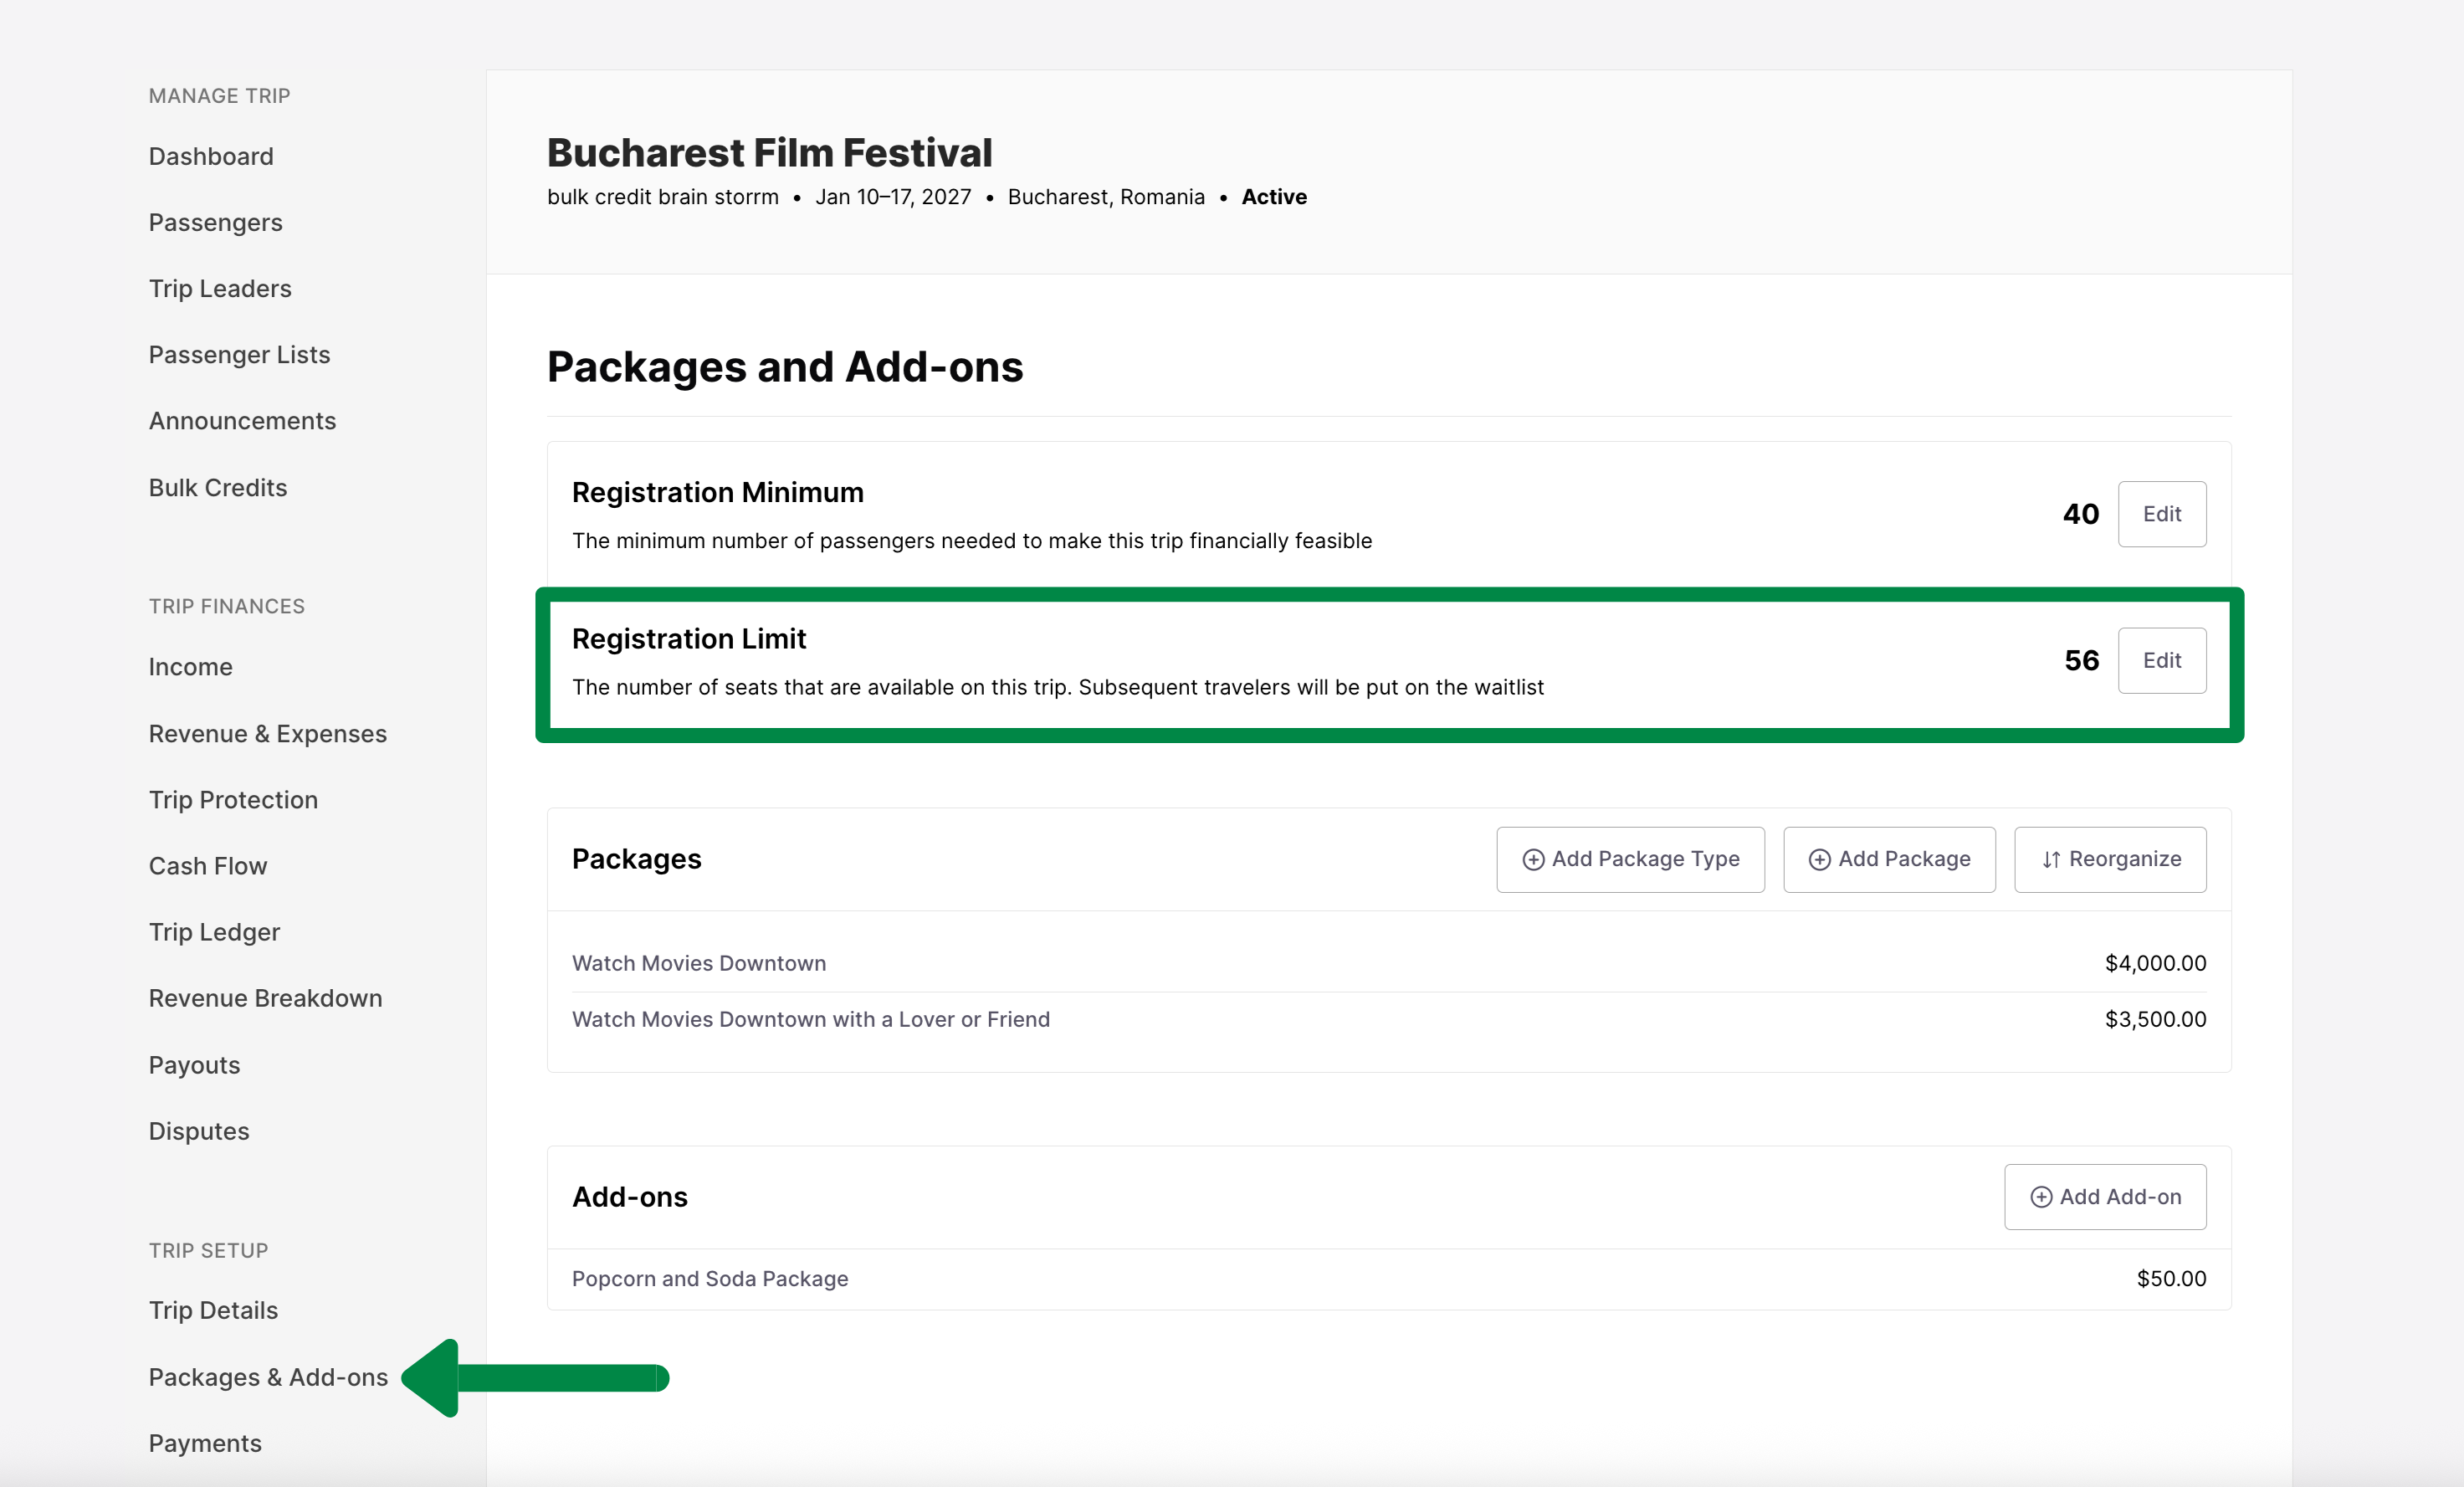This screenshot has width=2464, height=1487.
Task: Navigate to Bulk Credits
Action: (218, 487)
